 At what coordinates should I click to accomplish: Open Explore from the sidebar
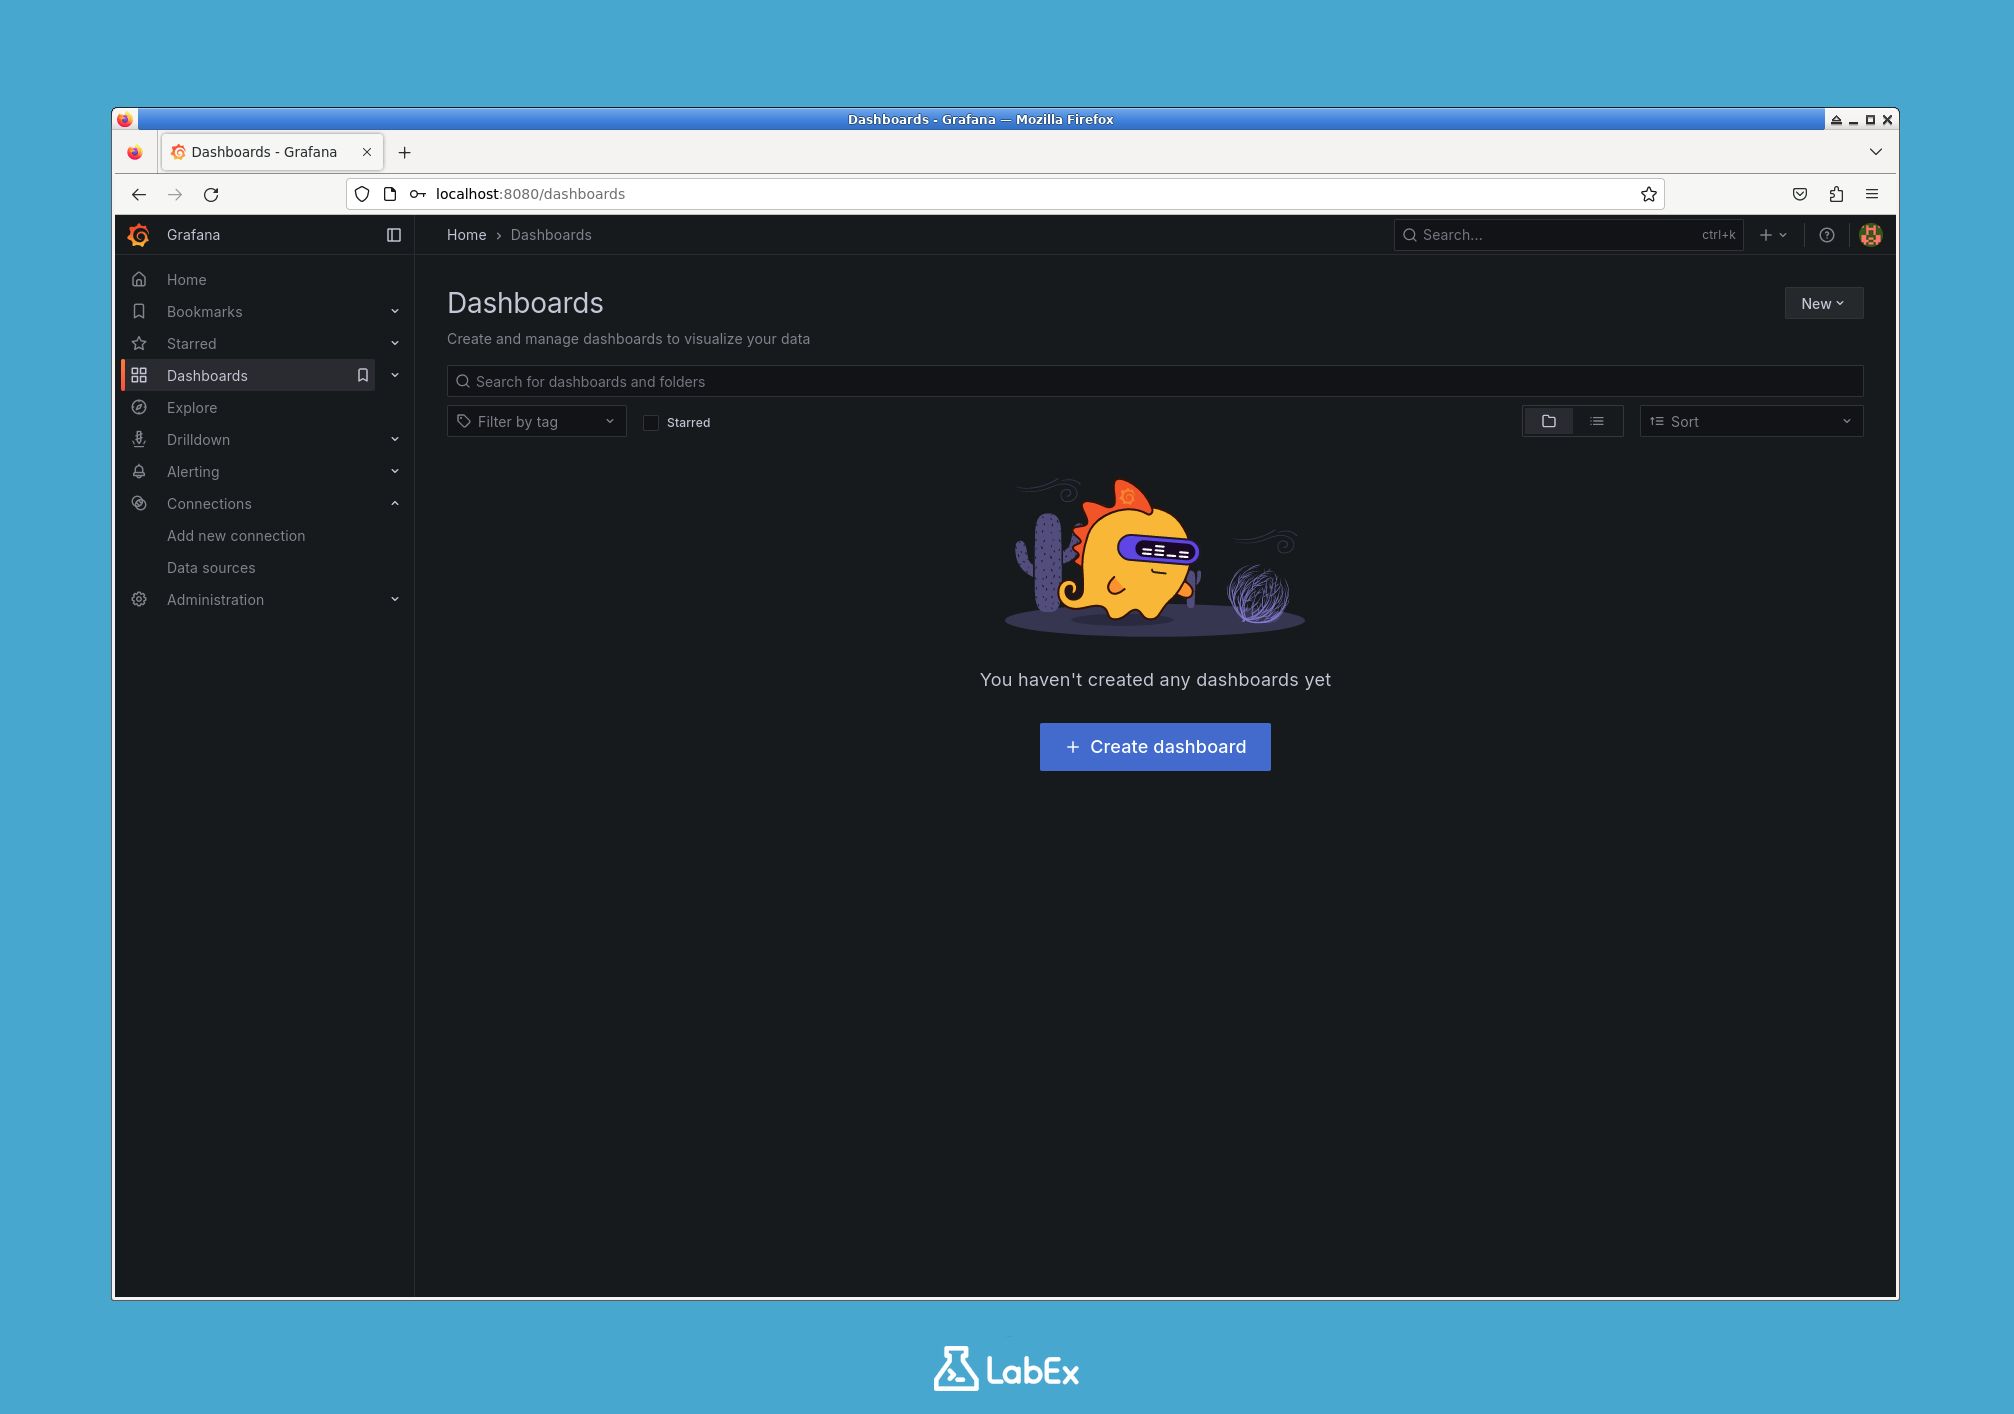[191, 407]
